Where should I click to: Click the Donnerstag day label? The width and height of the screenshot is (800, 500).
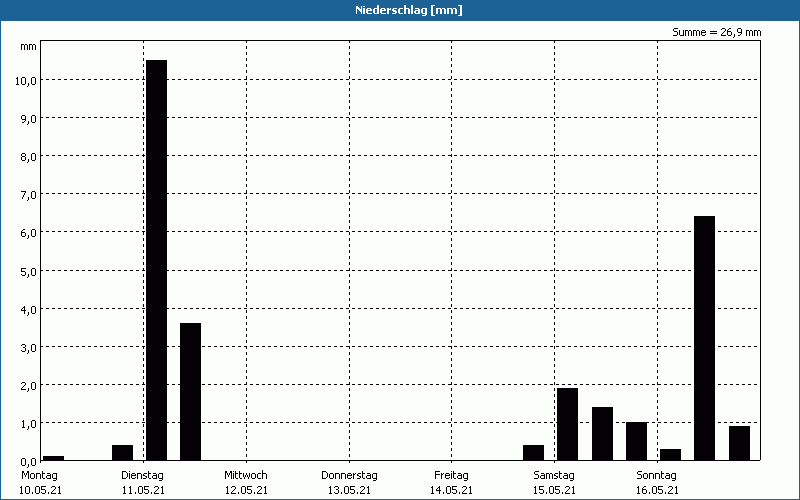[x=349, y=476]
